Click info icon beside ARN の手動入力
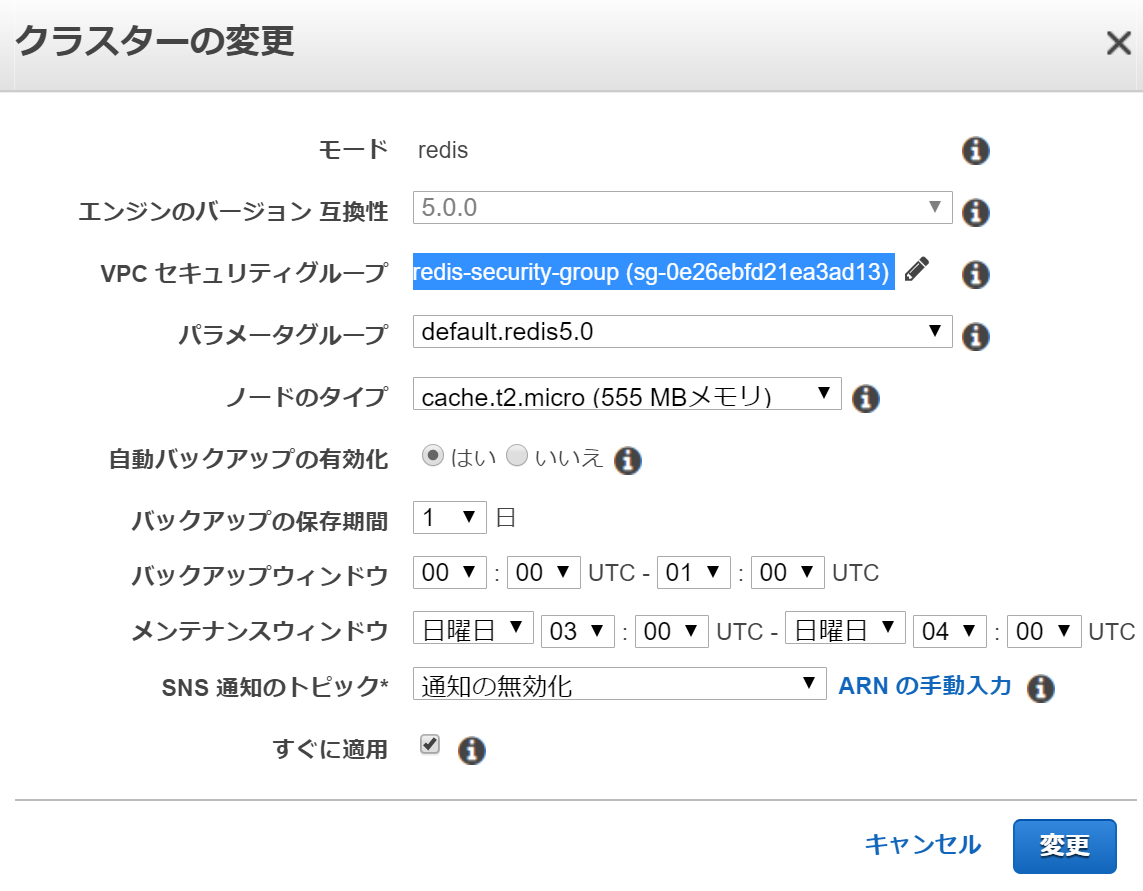Viewport: 1143px width, 891px height. [x=1041, y=688]
